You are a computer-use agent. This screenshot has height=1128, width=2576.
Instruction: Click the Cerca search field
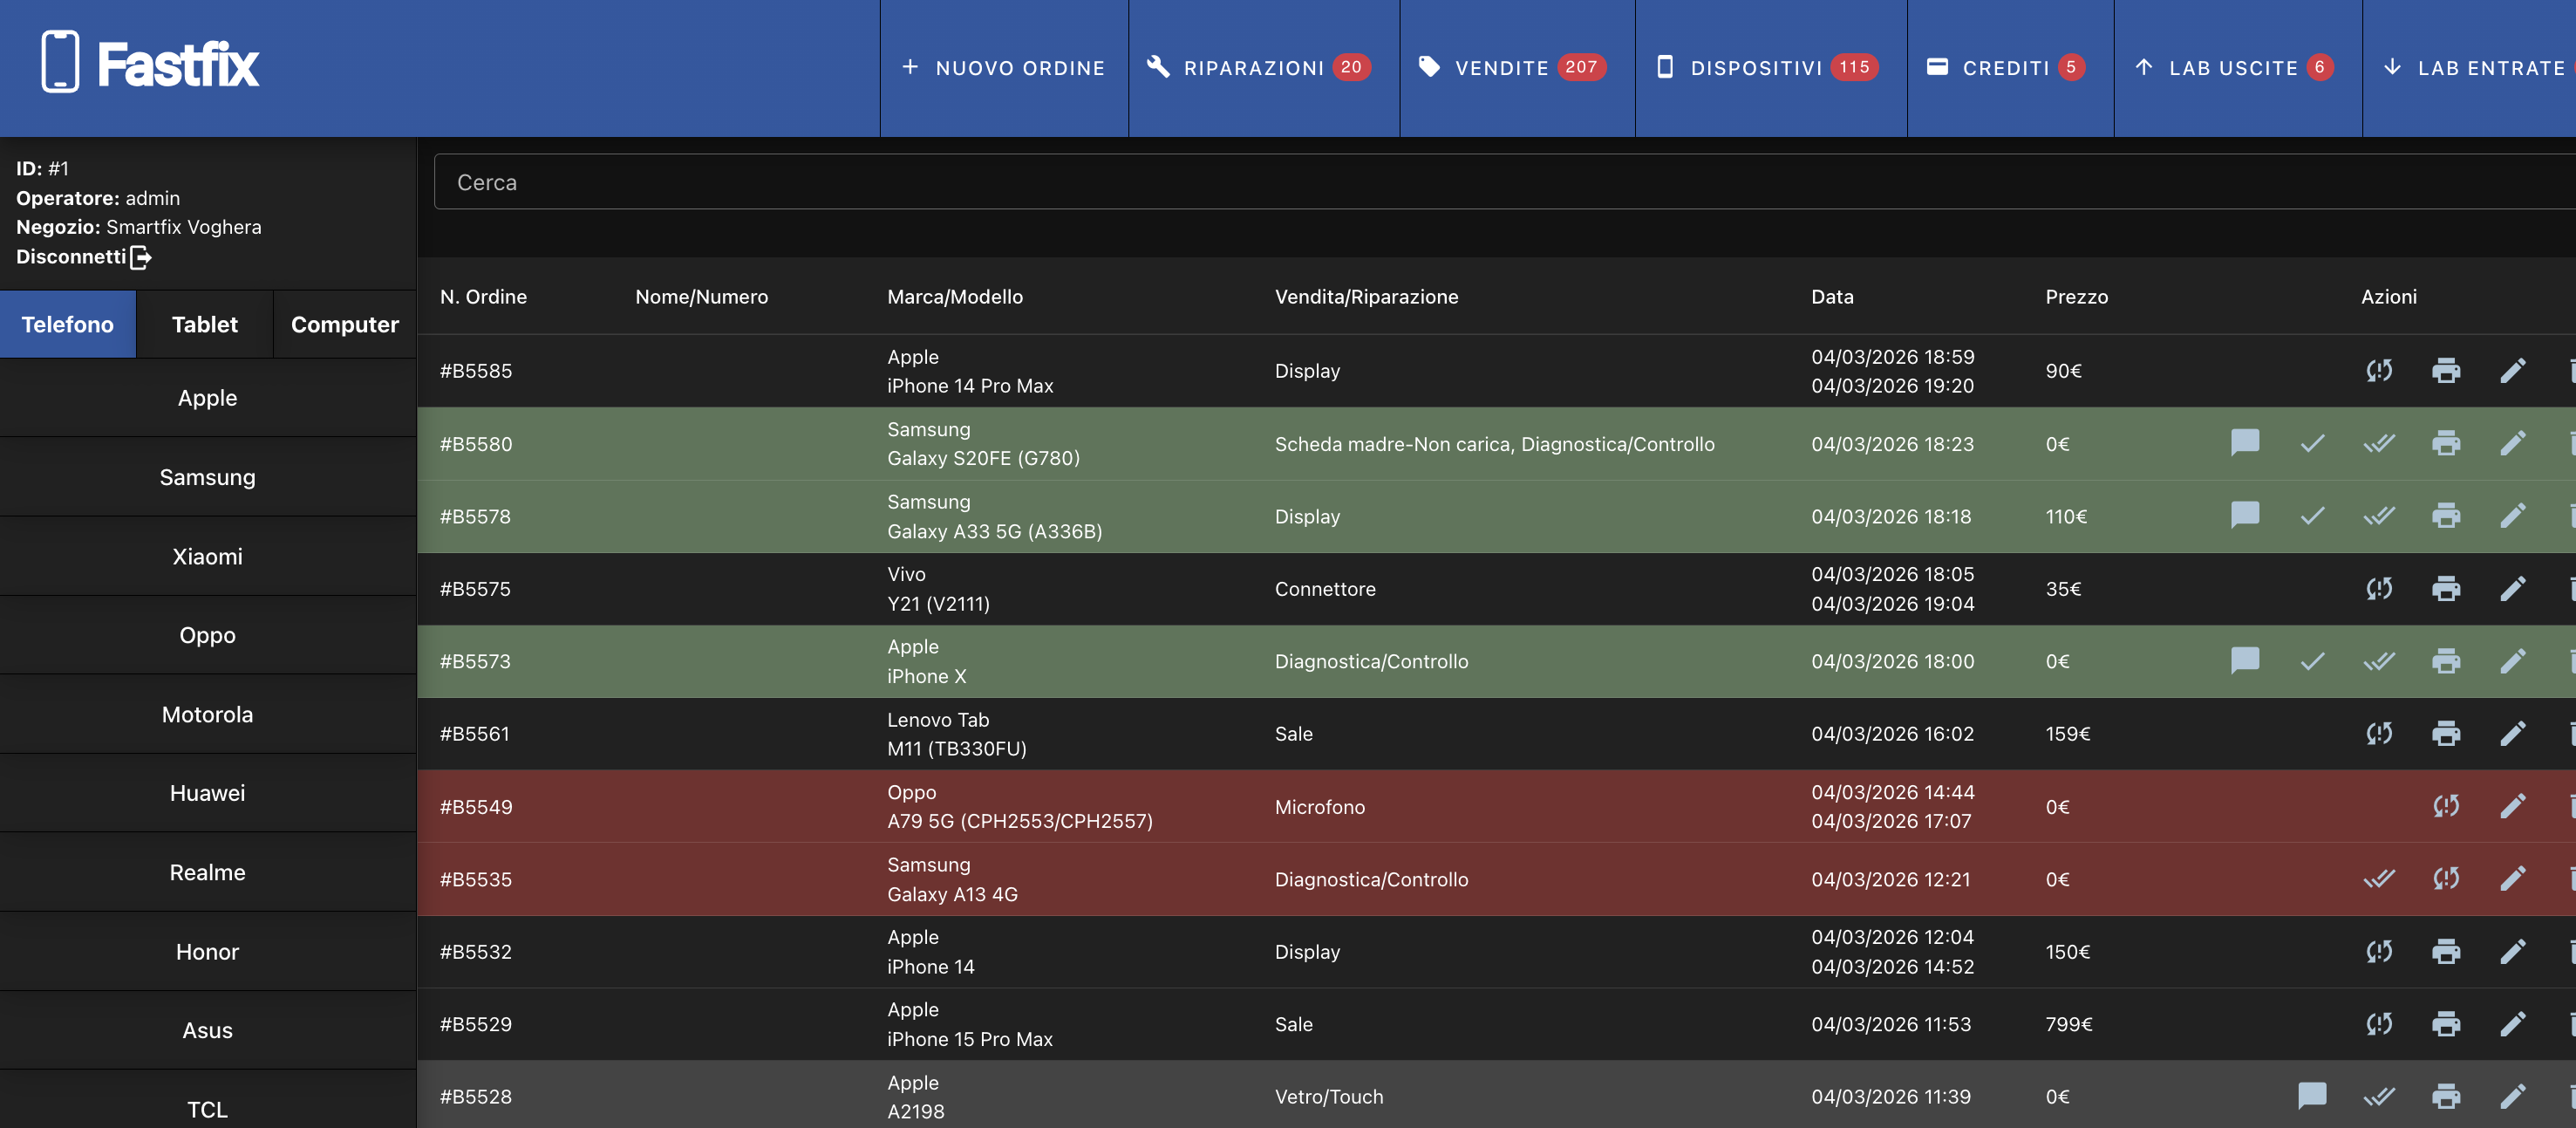point(1505,182)
